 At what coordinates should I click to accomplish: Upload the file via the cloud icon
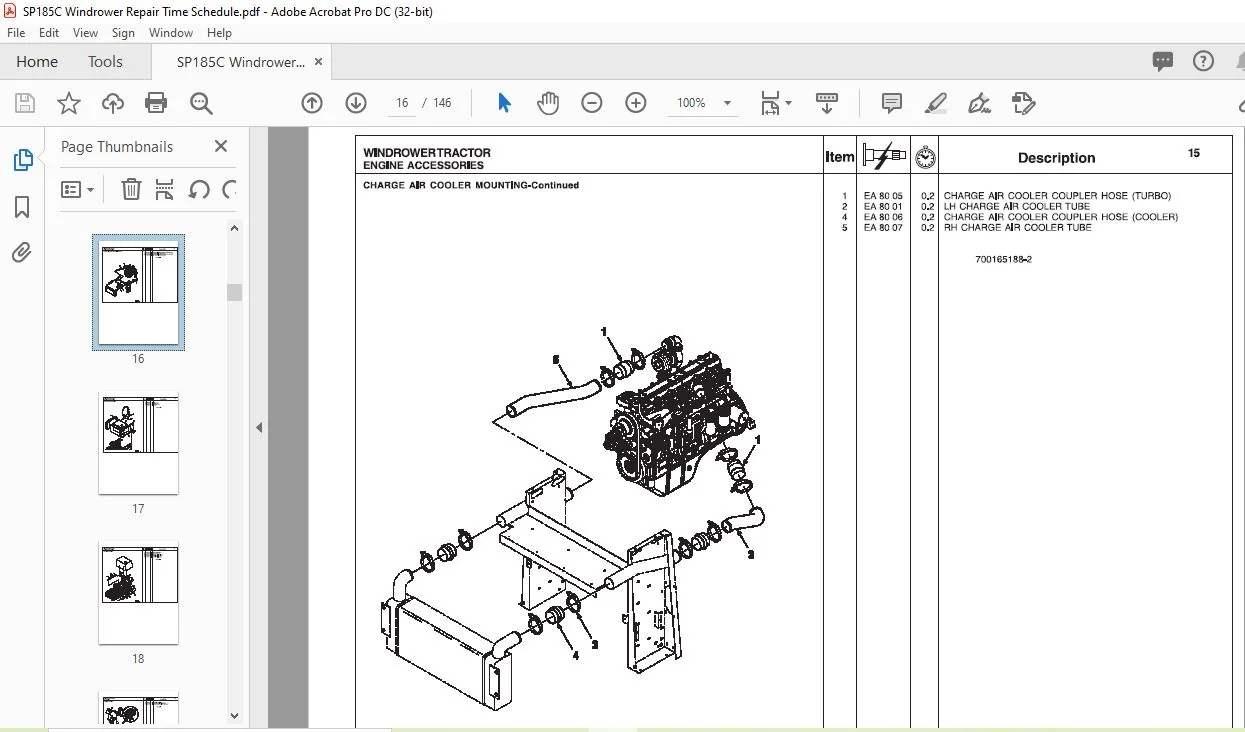coord(112,103)
